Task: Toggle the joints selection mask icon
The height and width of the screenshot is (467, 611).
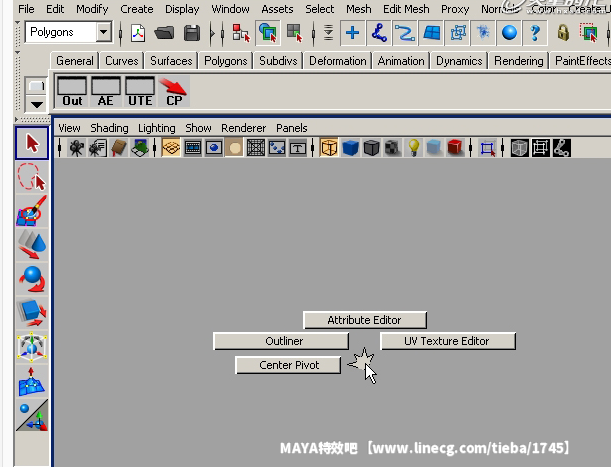Action: [x=379, y=33]
